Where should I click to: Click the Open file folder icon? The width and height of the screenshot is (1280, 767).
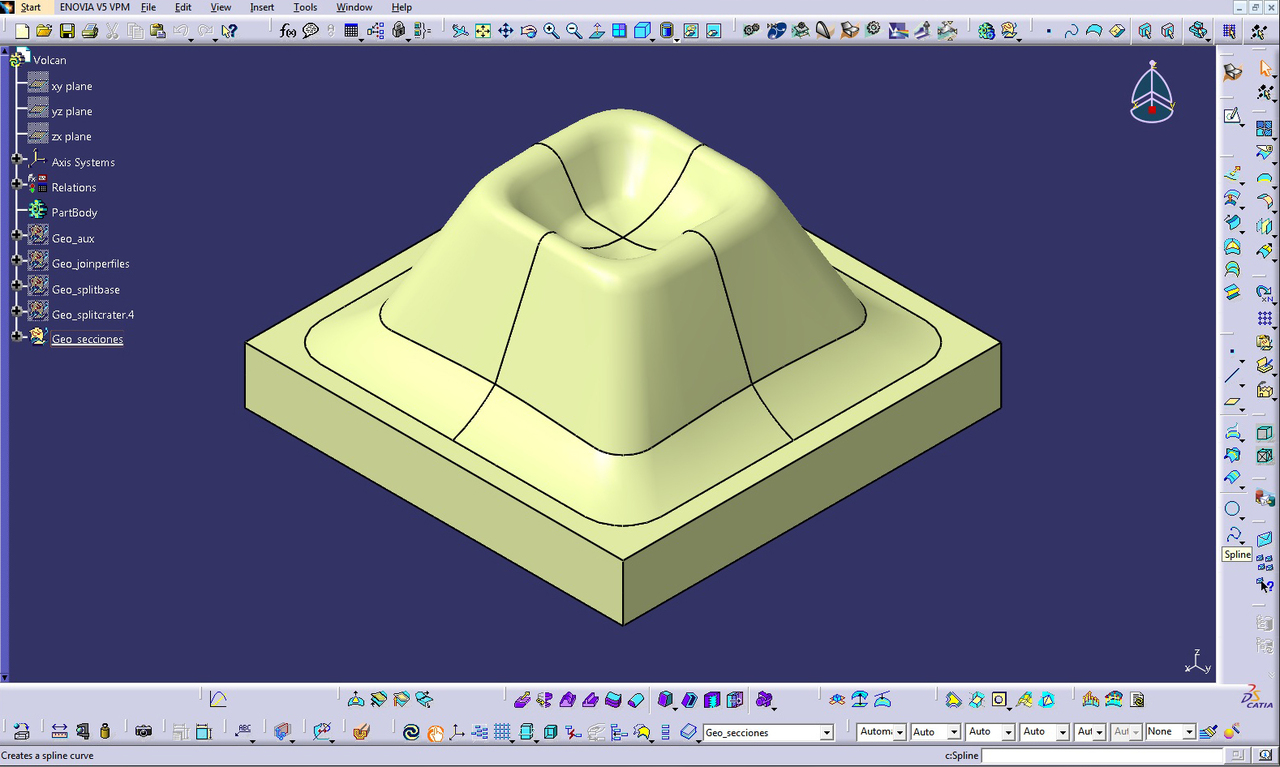pos(44,31)
